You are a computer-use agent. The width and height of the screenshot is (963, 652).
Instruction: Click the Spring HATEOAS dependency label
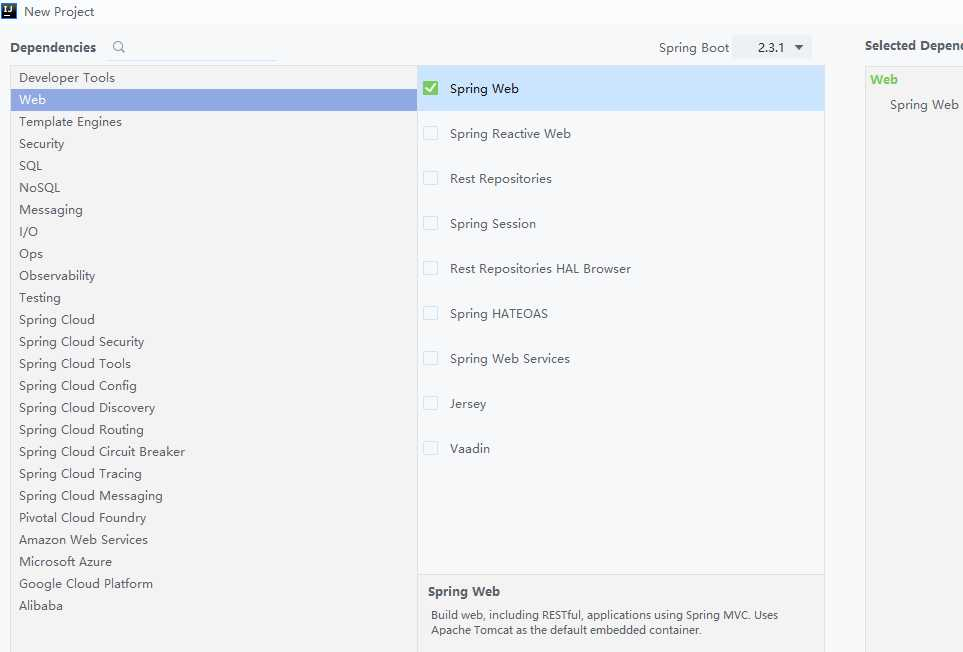[499, 314]
